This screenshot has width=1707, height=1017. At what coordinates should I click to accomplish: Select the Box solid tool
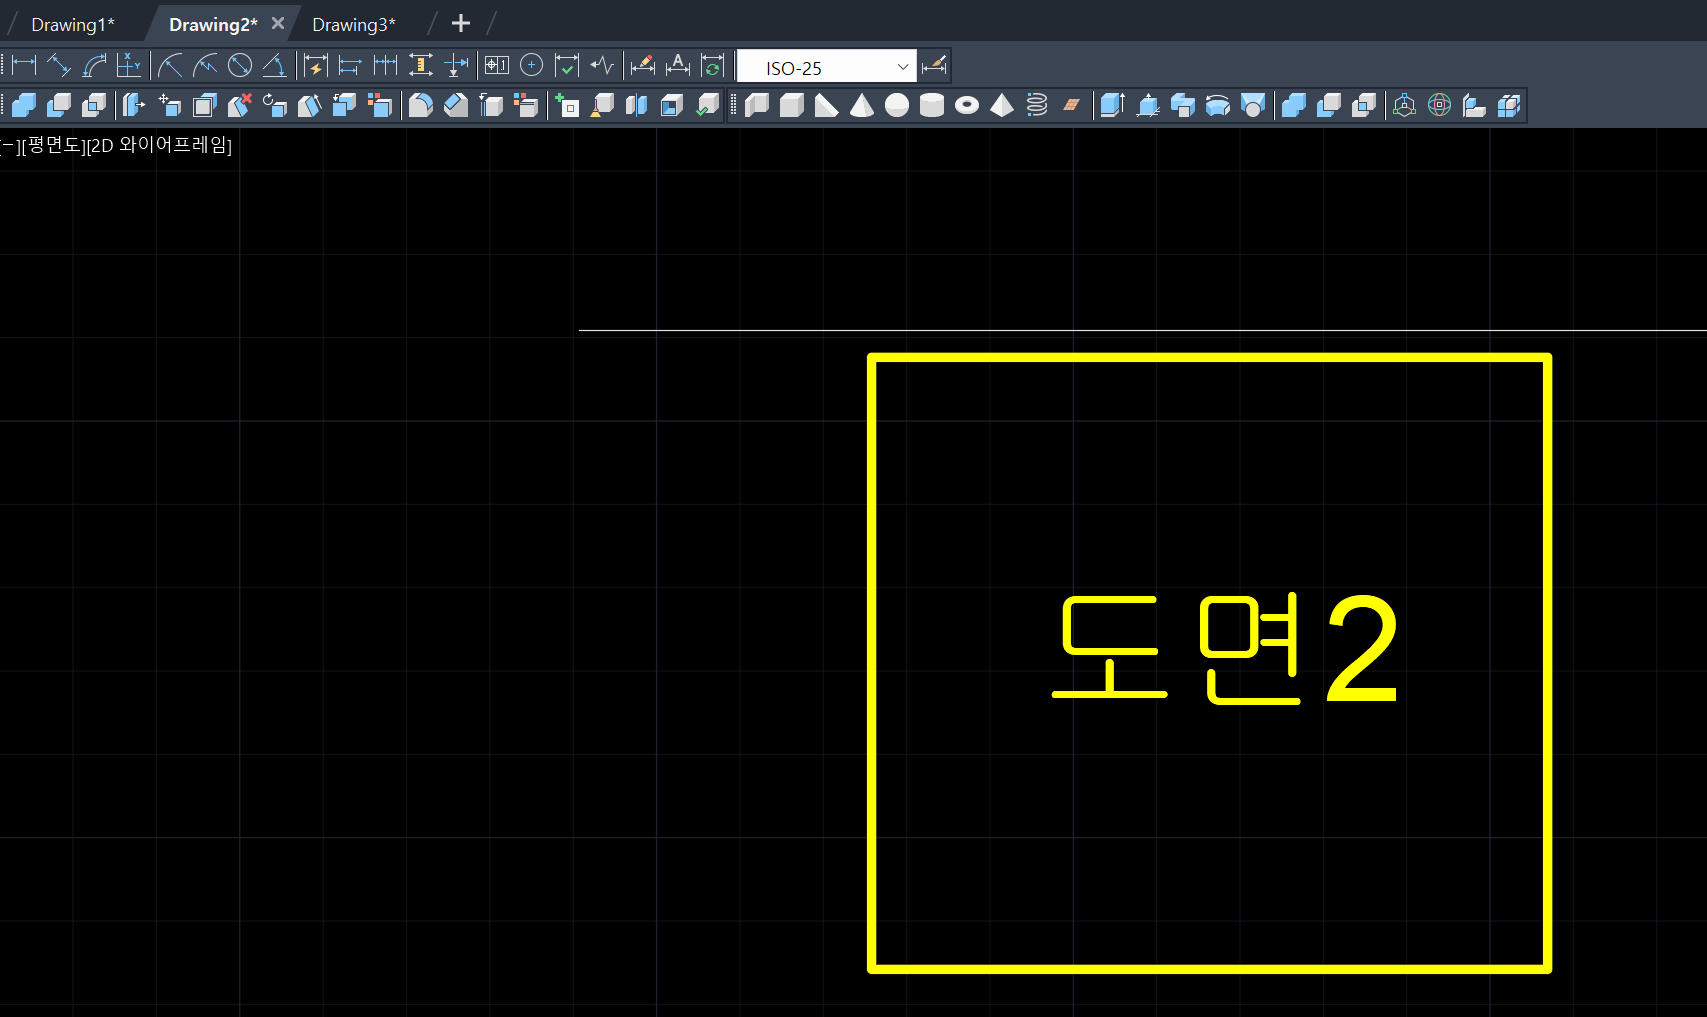tap(792, 105)
